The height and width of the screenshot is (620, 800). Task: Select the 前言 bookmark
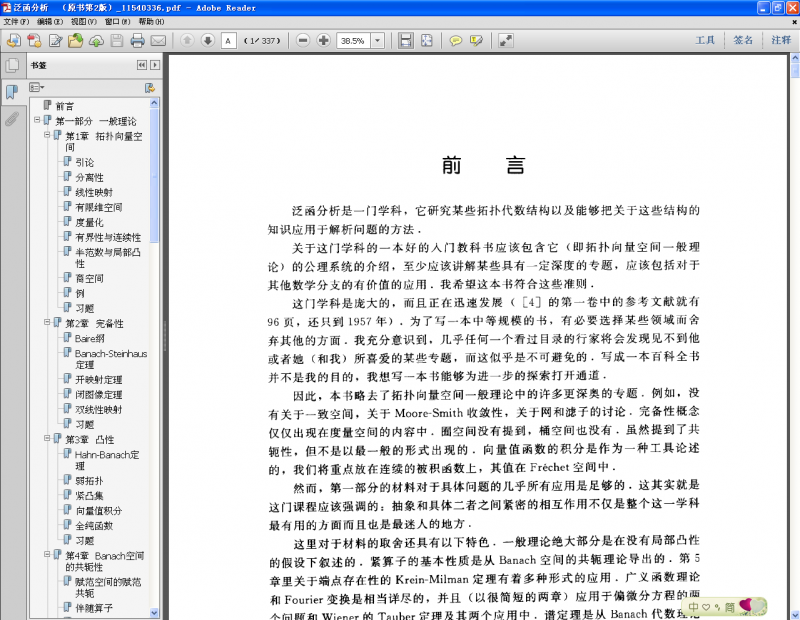click(x=65, y=106)
